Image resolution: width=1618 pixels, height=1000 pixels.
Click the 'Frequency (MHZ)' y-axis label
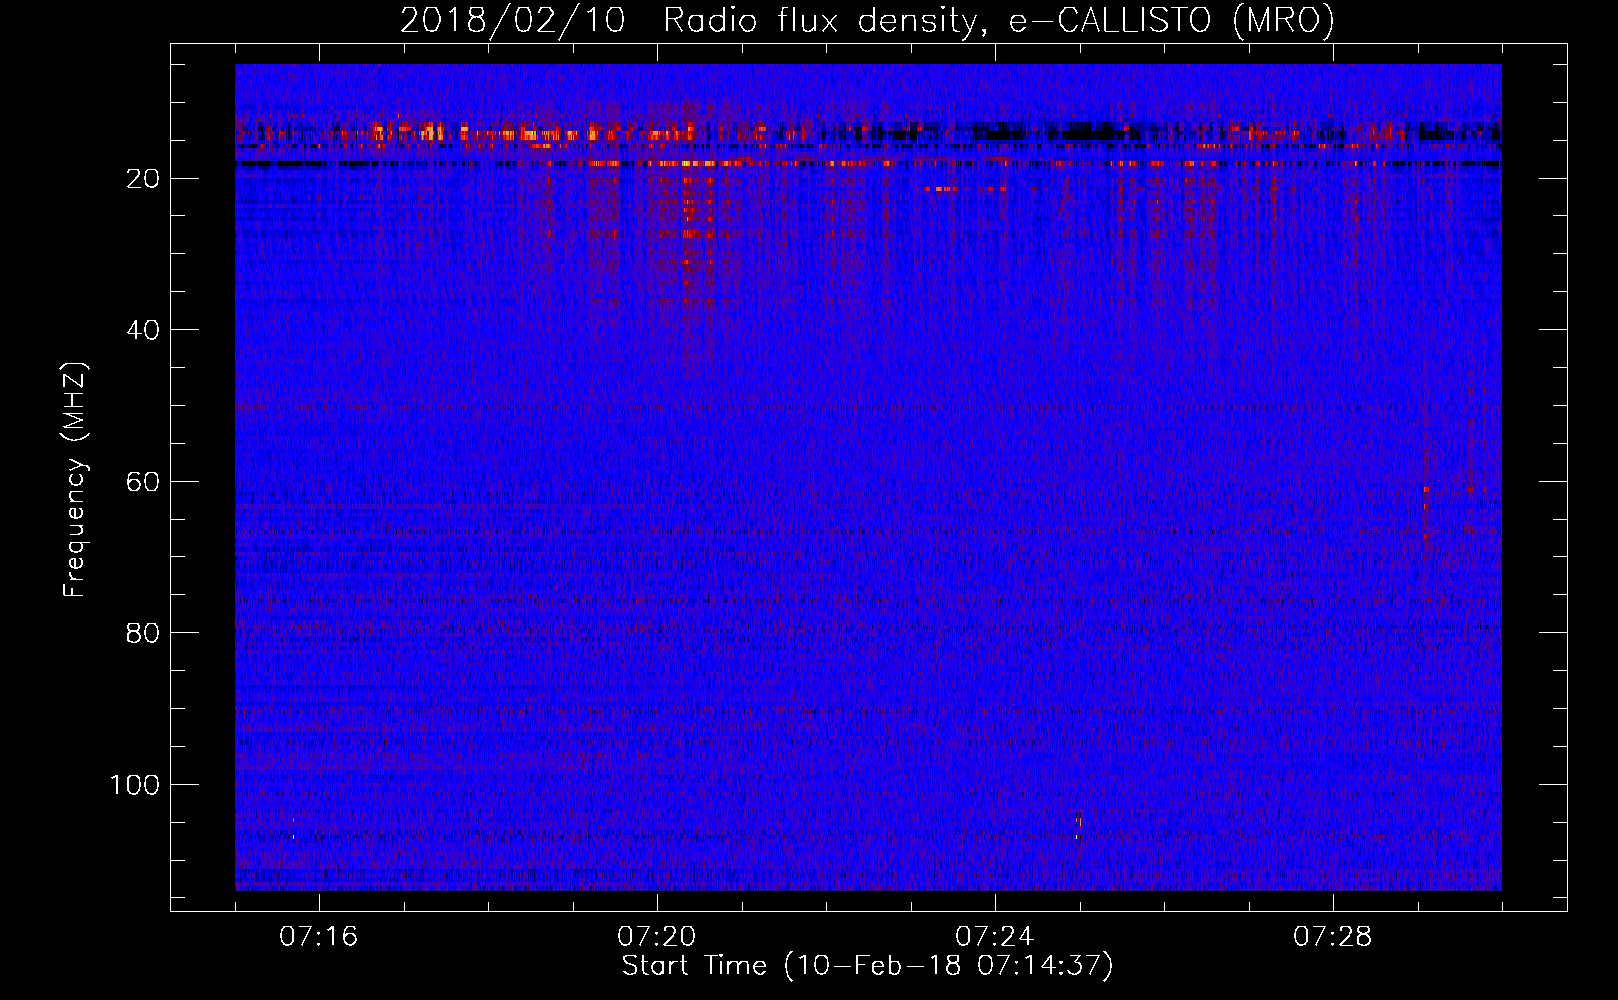point(75,480)
